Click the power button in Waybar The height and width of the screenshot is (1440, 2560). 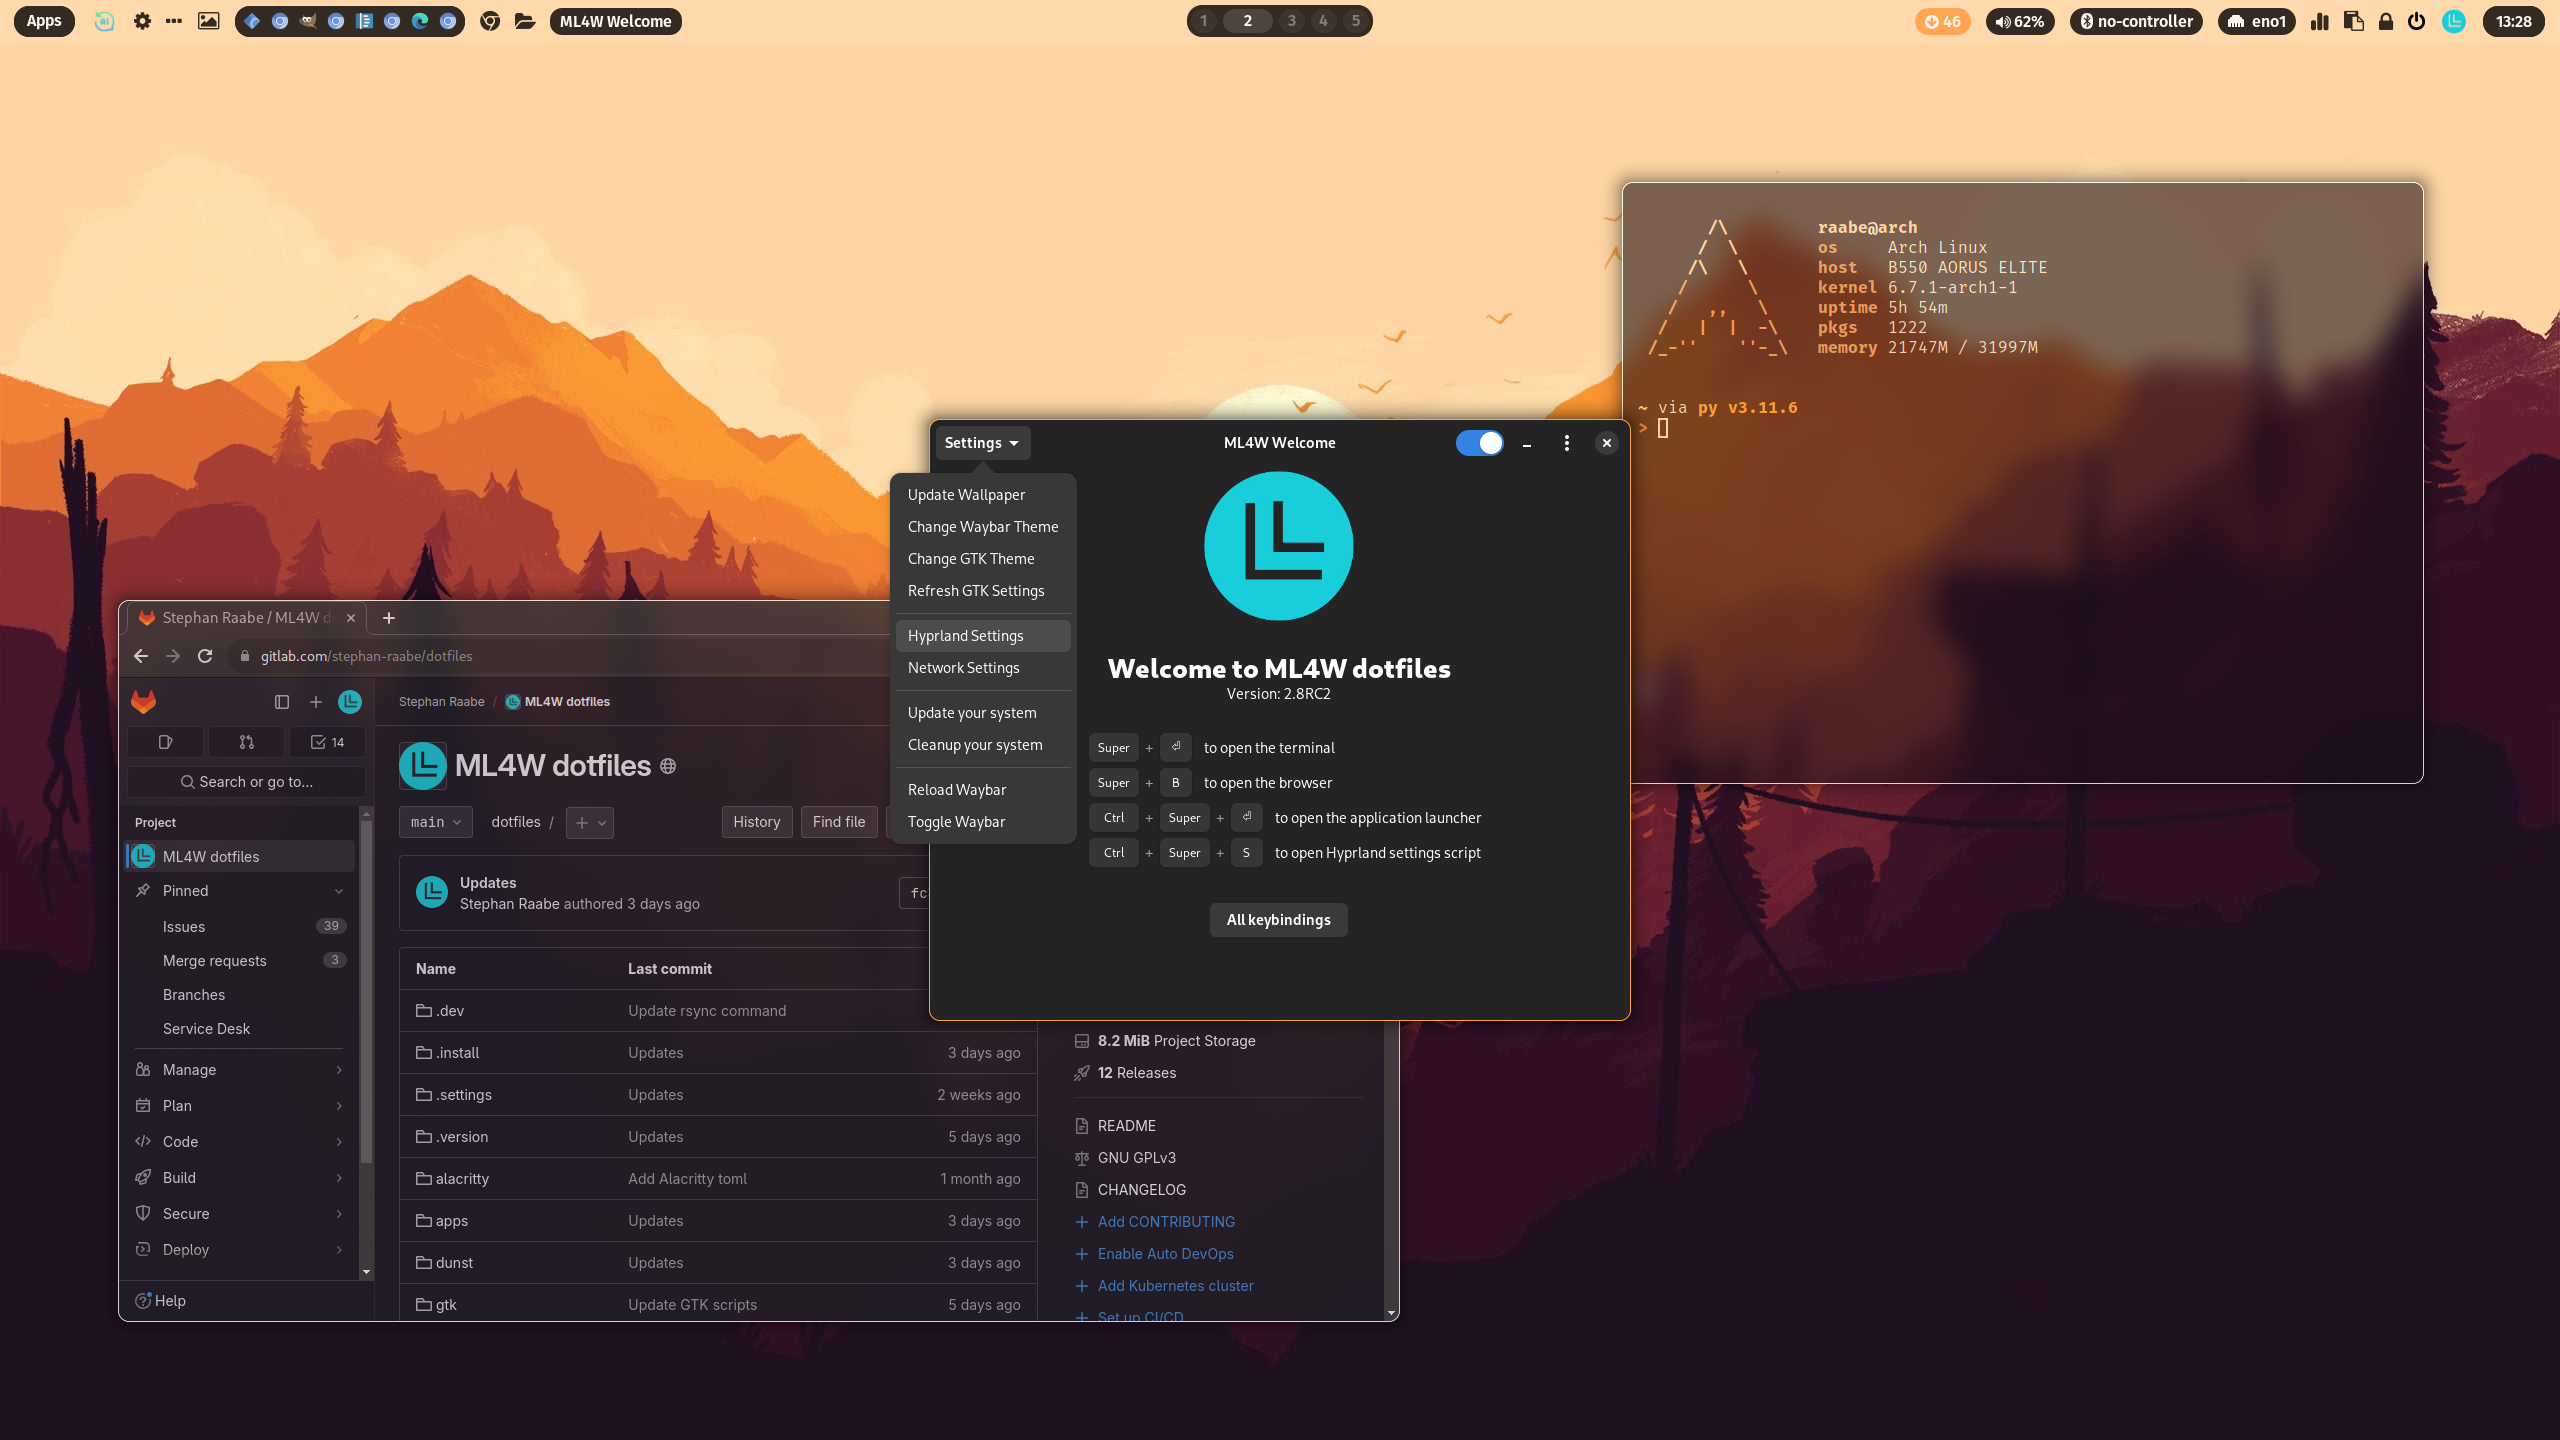pos(2416,21)
